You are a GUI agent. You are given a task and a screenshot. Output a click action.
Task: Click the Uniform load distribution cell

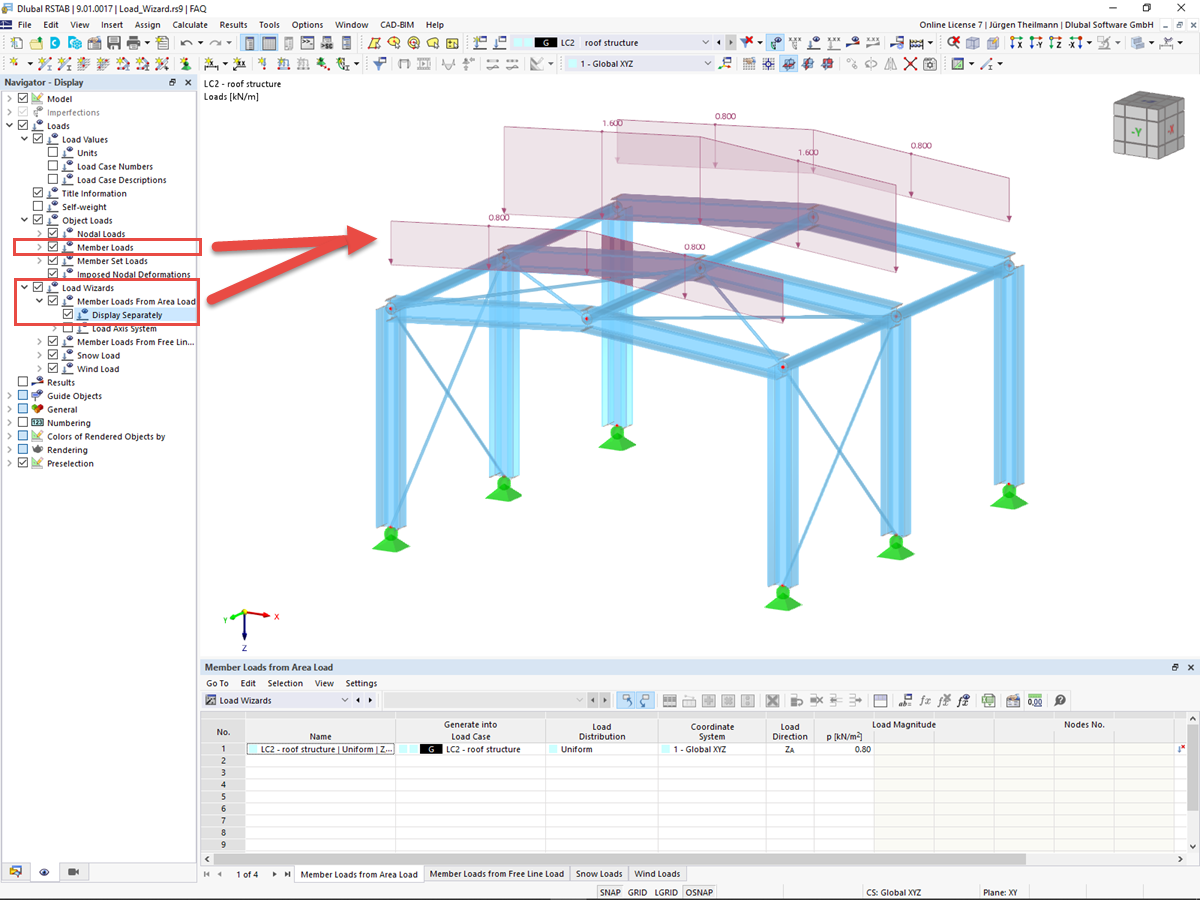point(602,749)
